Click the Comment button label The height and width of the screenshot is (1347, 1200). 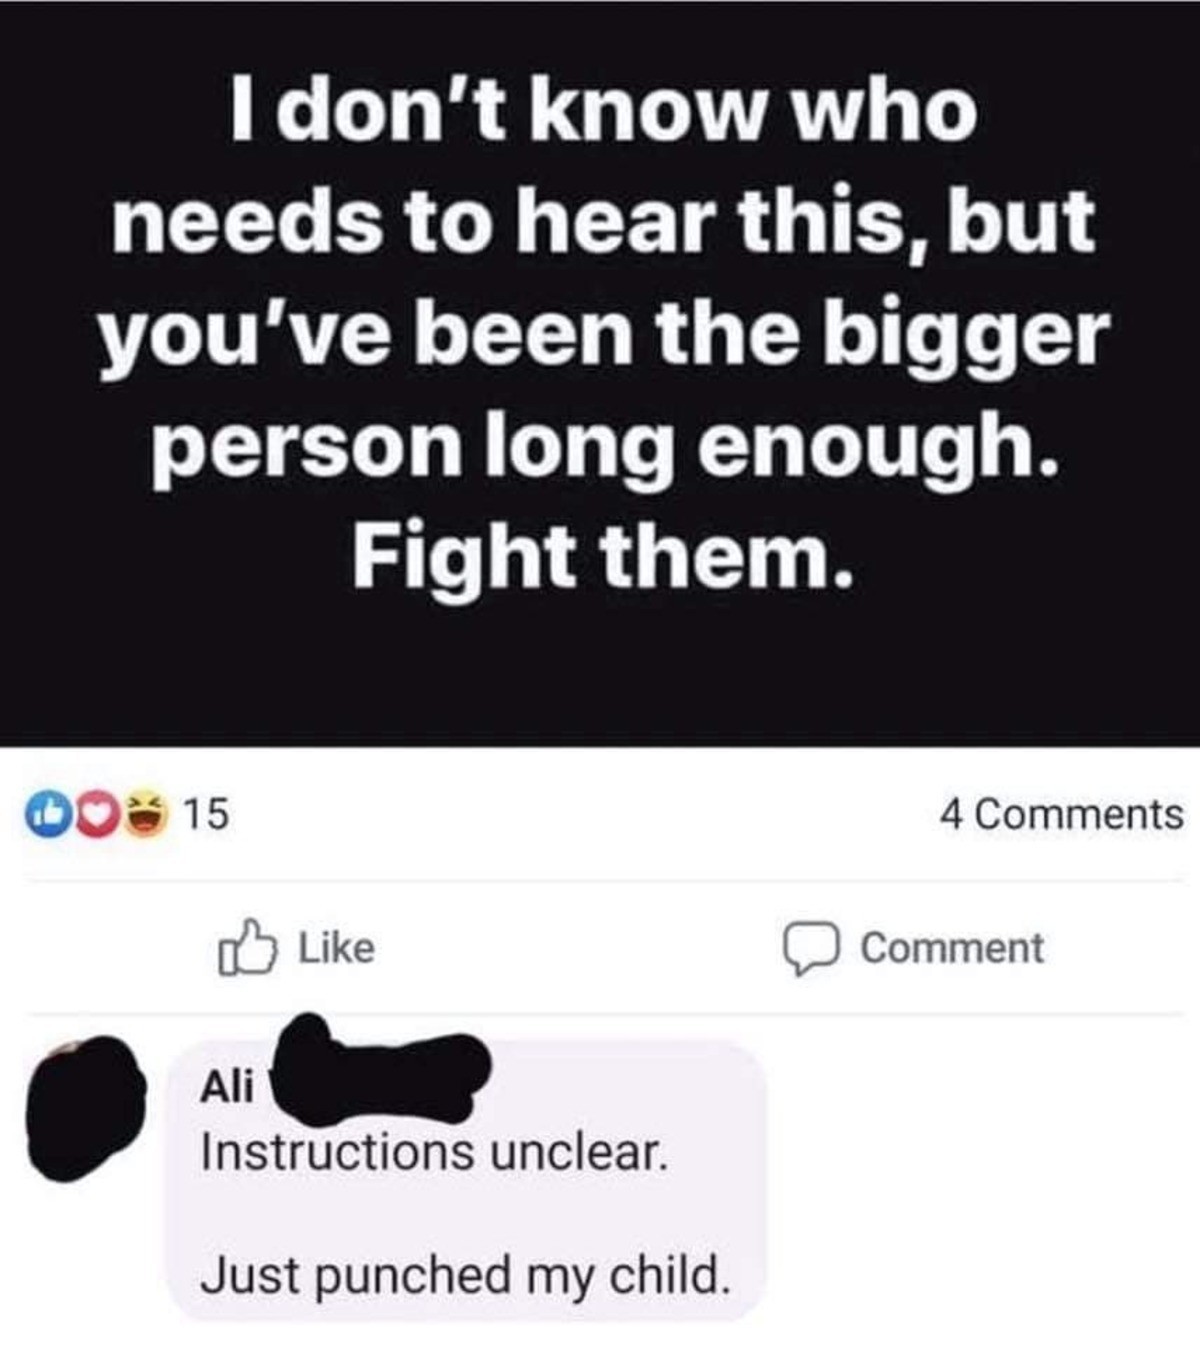pos(952,948)
